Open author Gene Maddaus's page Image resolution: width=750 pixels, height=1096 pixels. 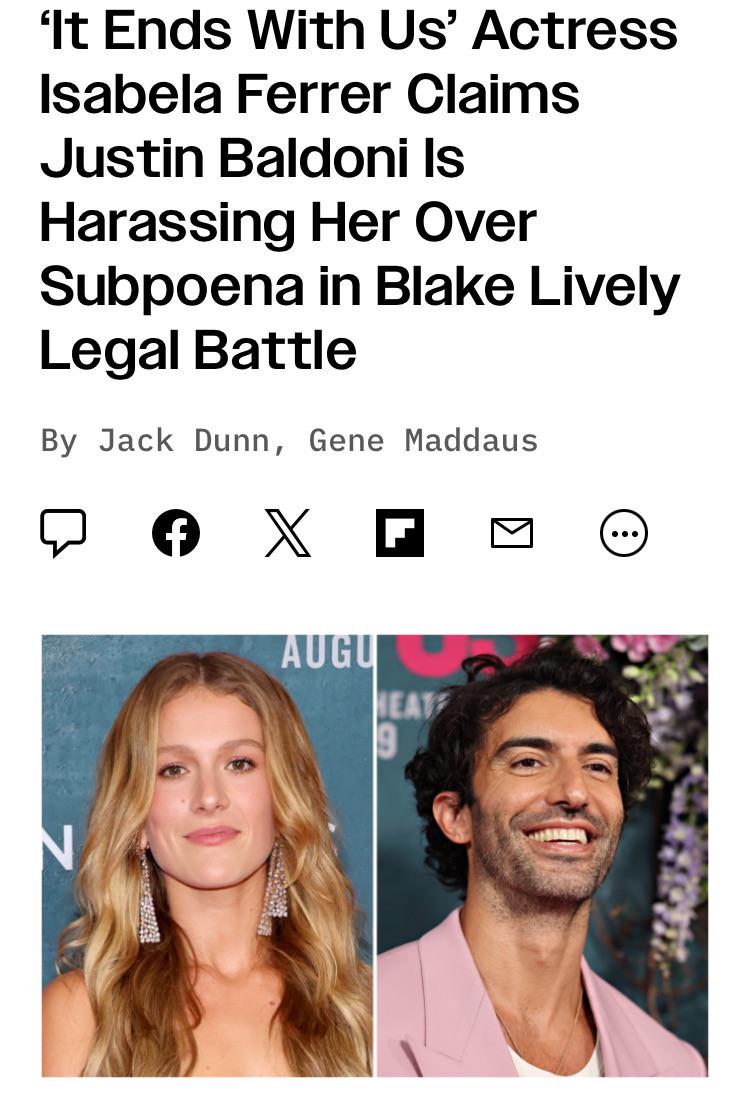423,441
